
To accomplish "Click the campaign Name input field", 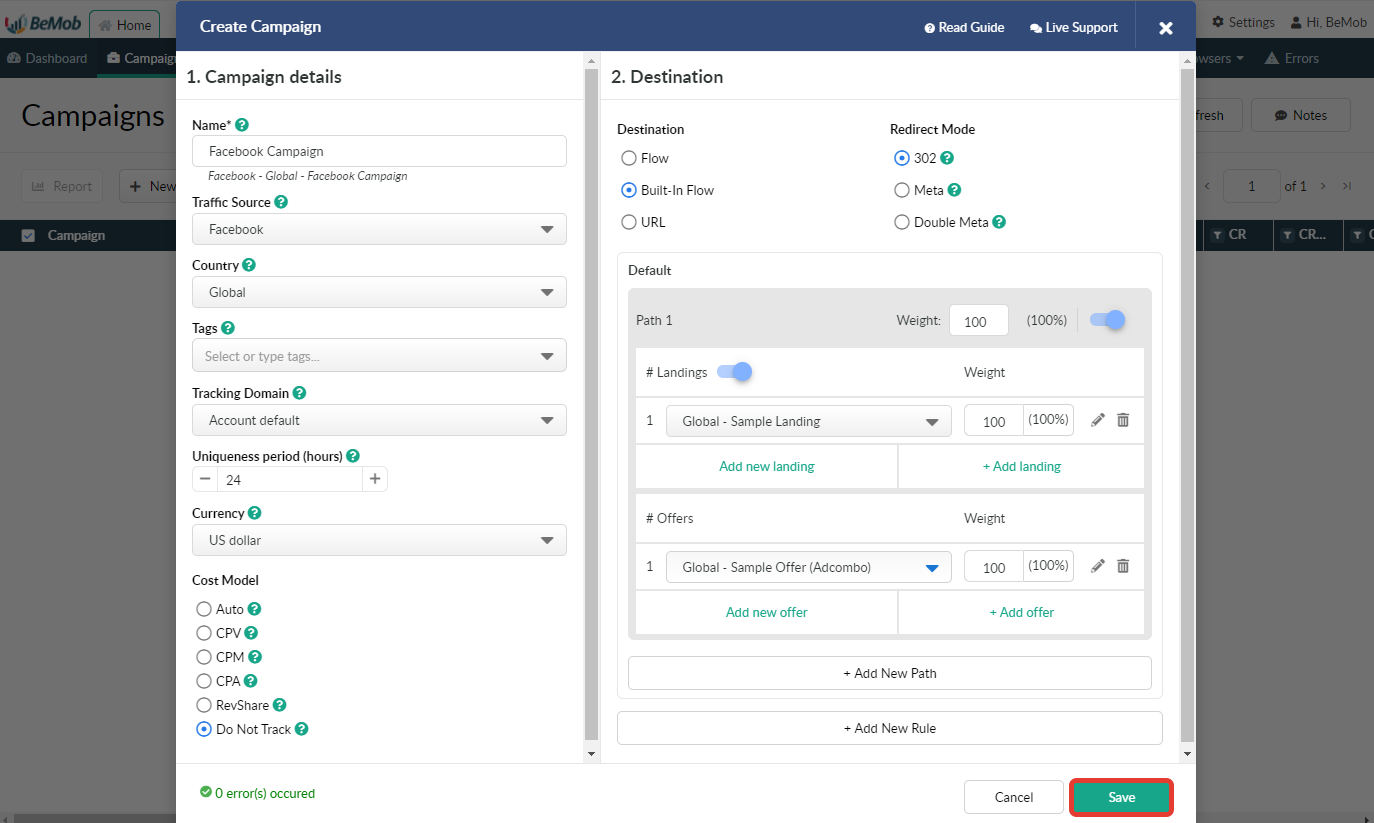I will click(379, 151).
